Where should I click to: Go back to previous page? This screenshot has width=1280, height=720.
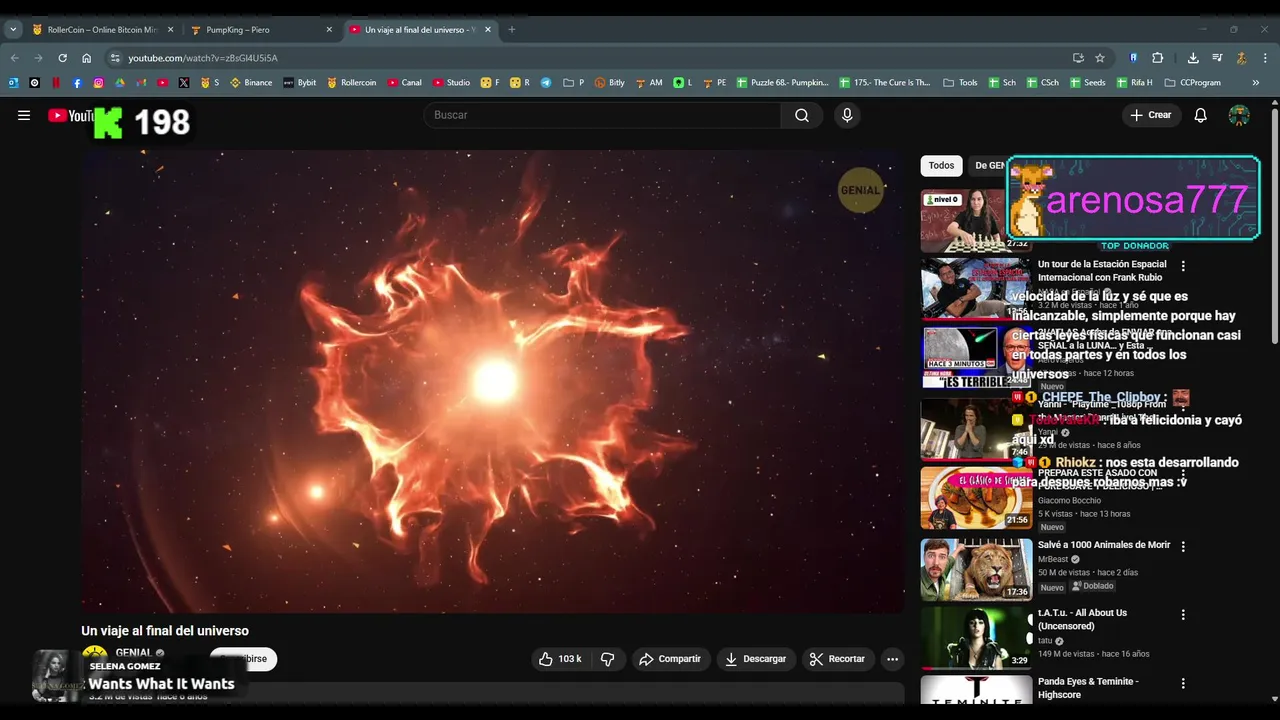[x=15, y=58]
